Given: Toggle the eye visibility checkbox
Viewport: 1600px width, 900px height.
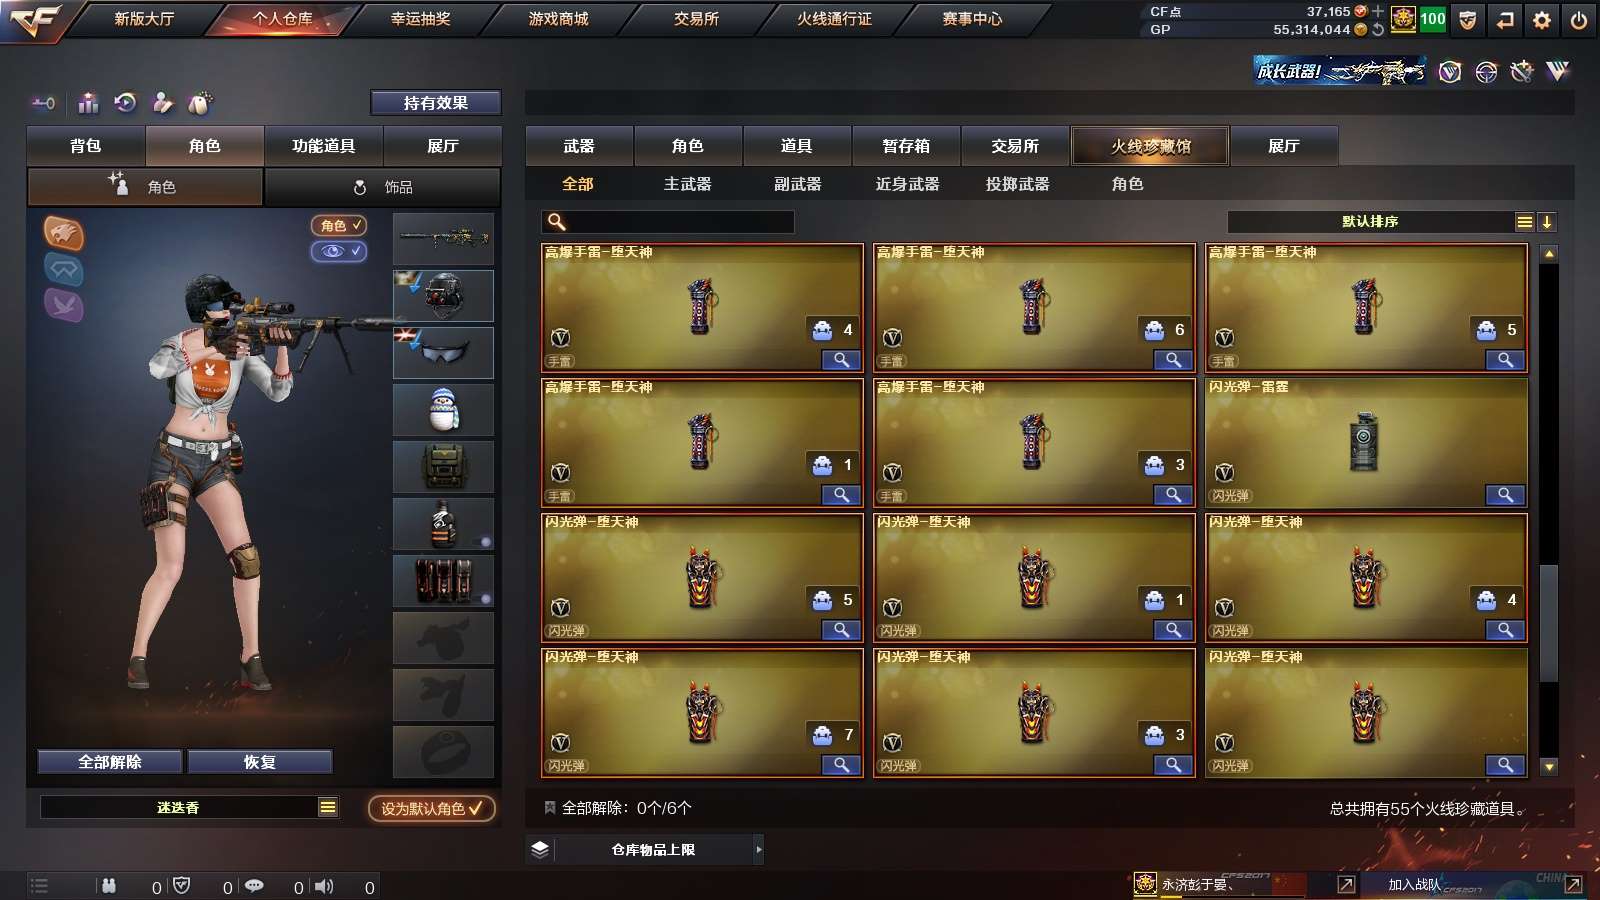Looking at the screenshot, I should pyautogui.click(x=339, y=251).
